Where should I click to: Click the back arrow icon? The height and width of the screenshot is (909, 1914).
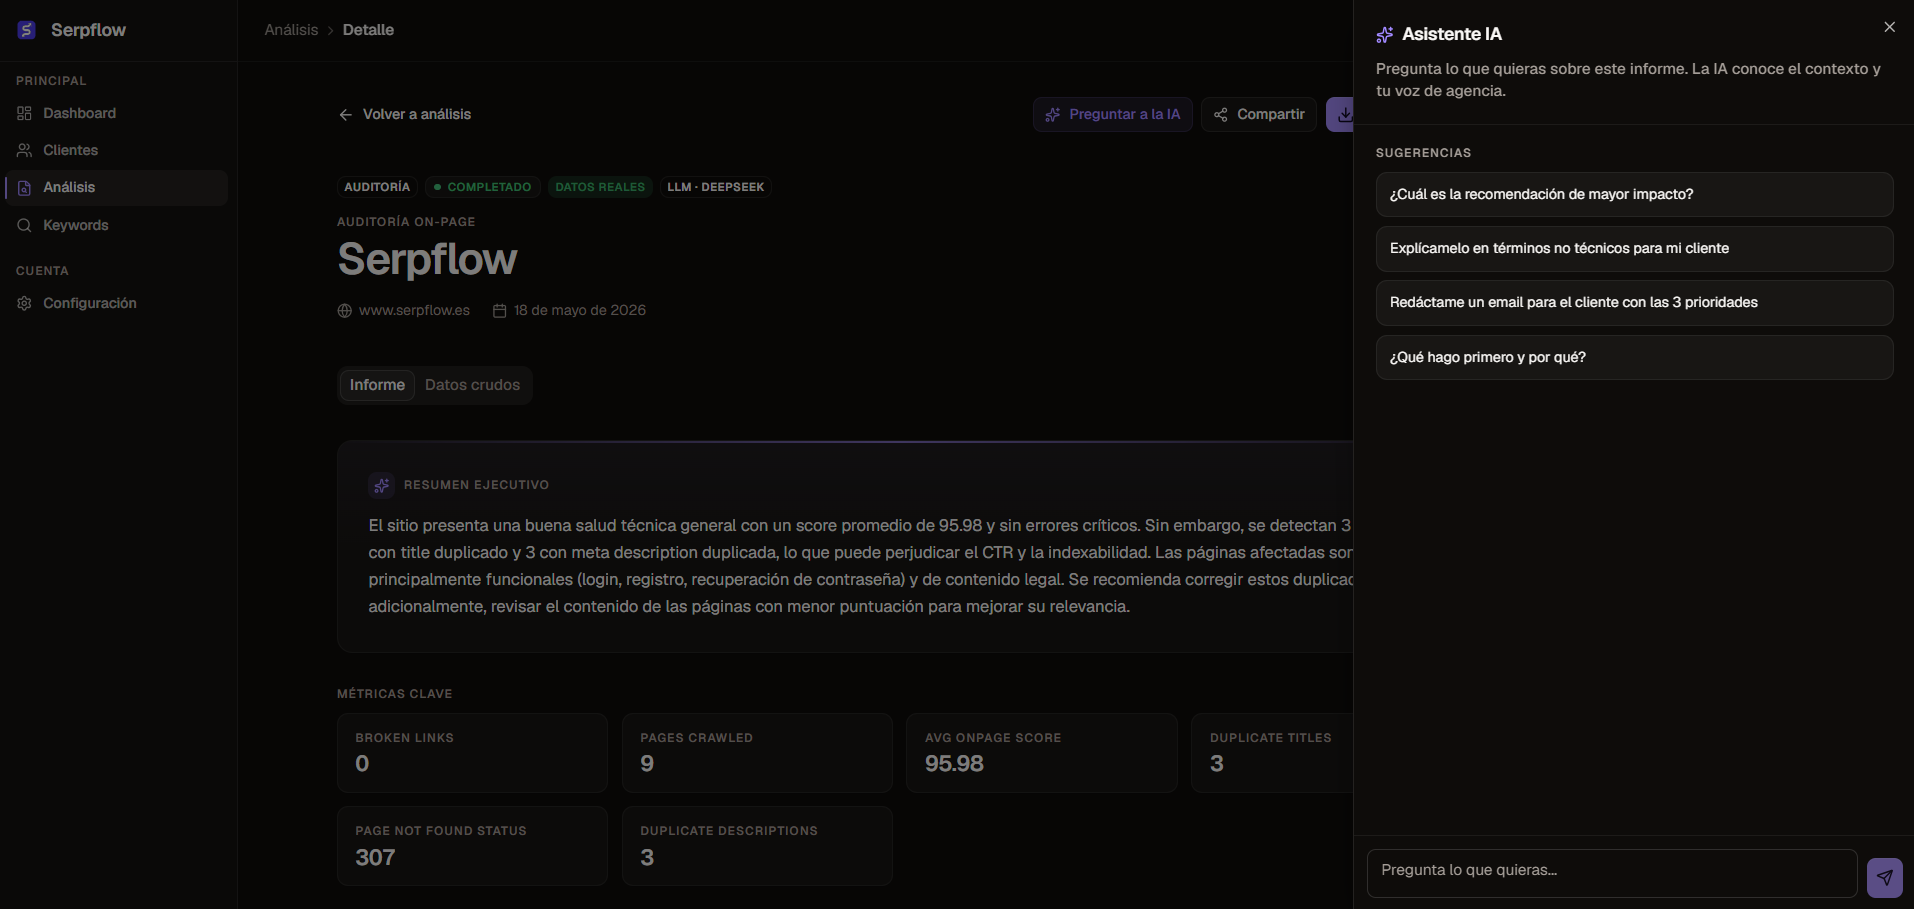coord(346,115)
